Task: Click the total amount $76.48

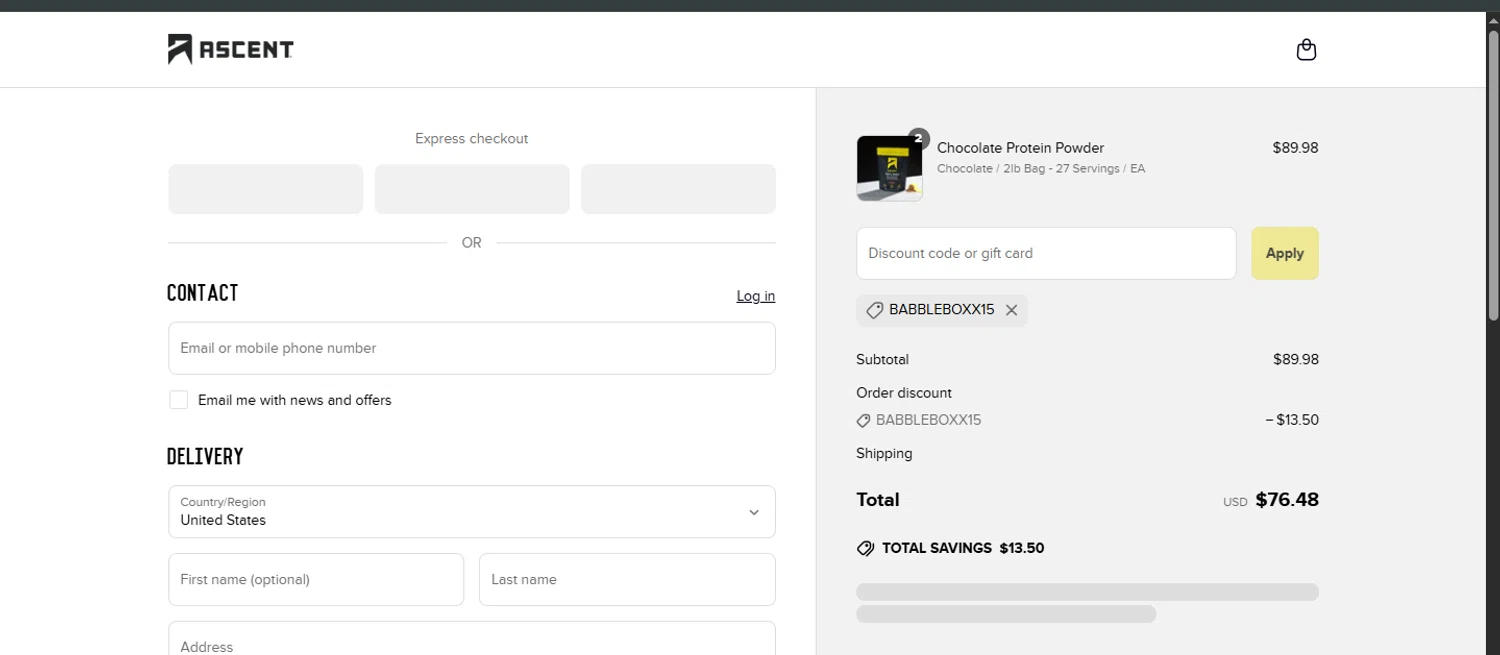Action: click(1287, 500)
